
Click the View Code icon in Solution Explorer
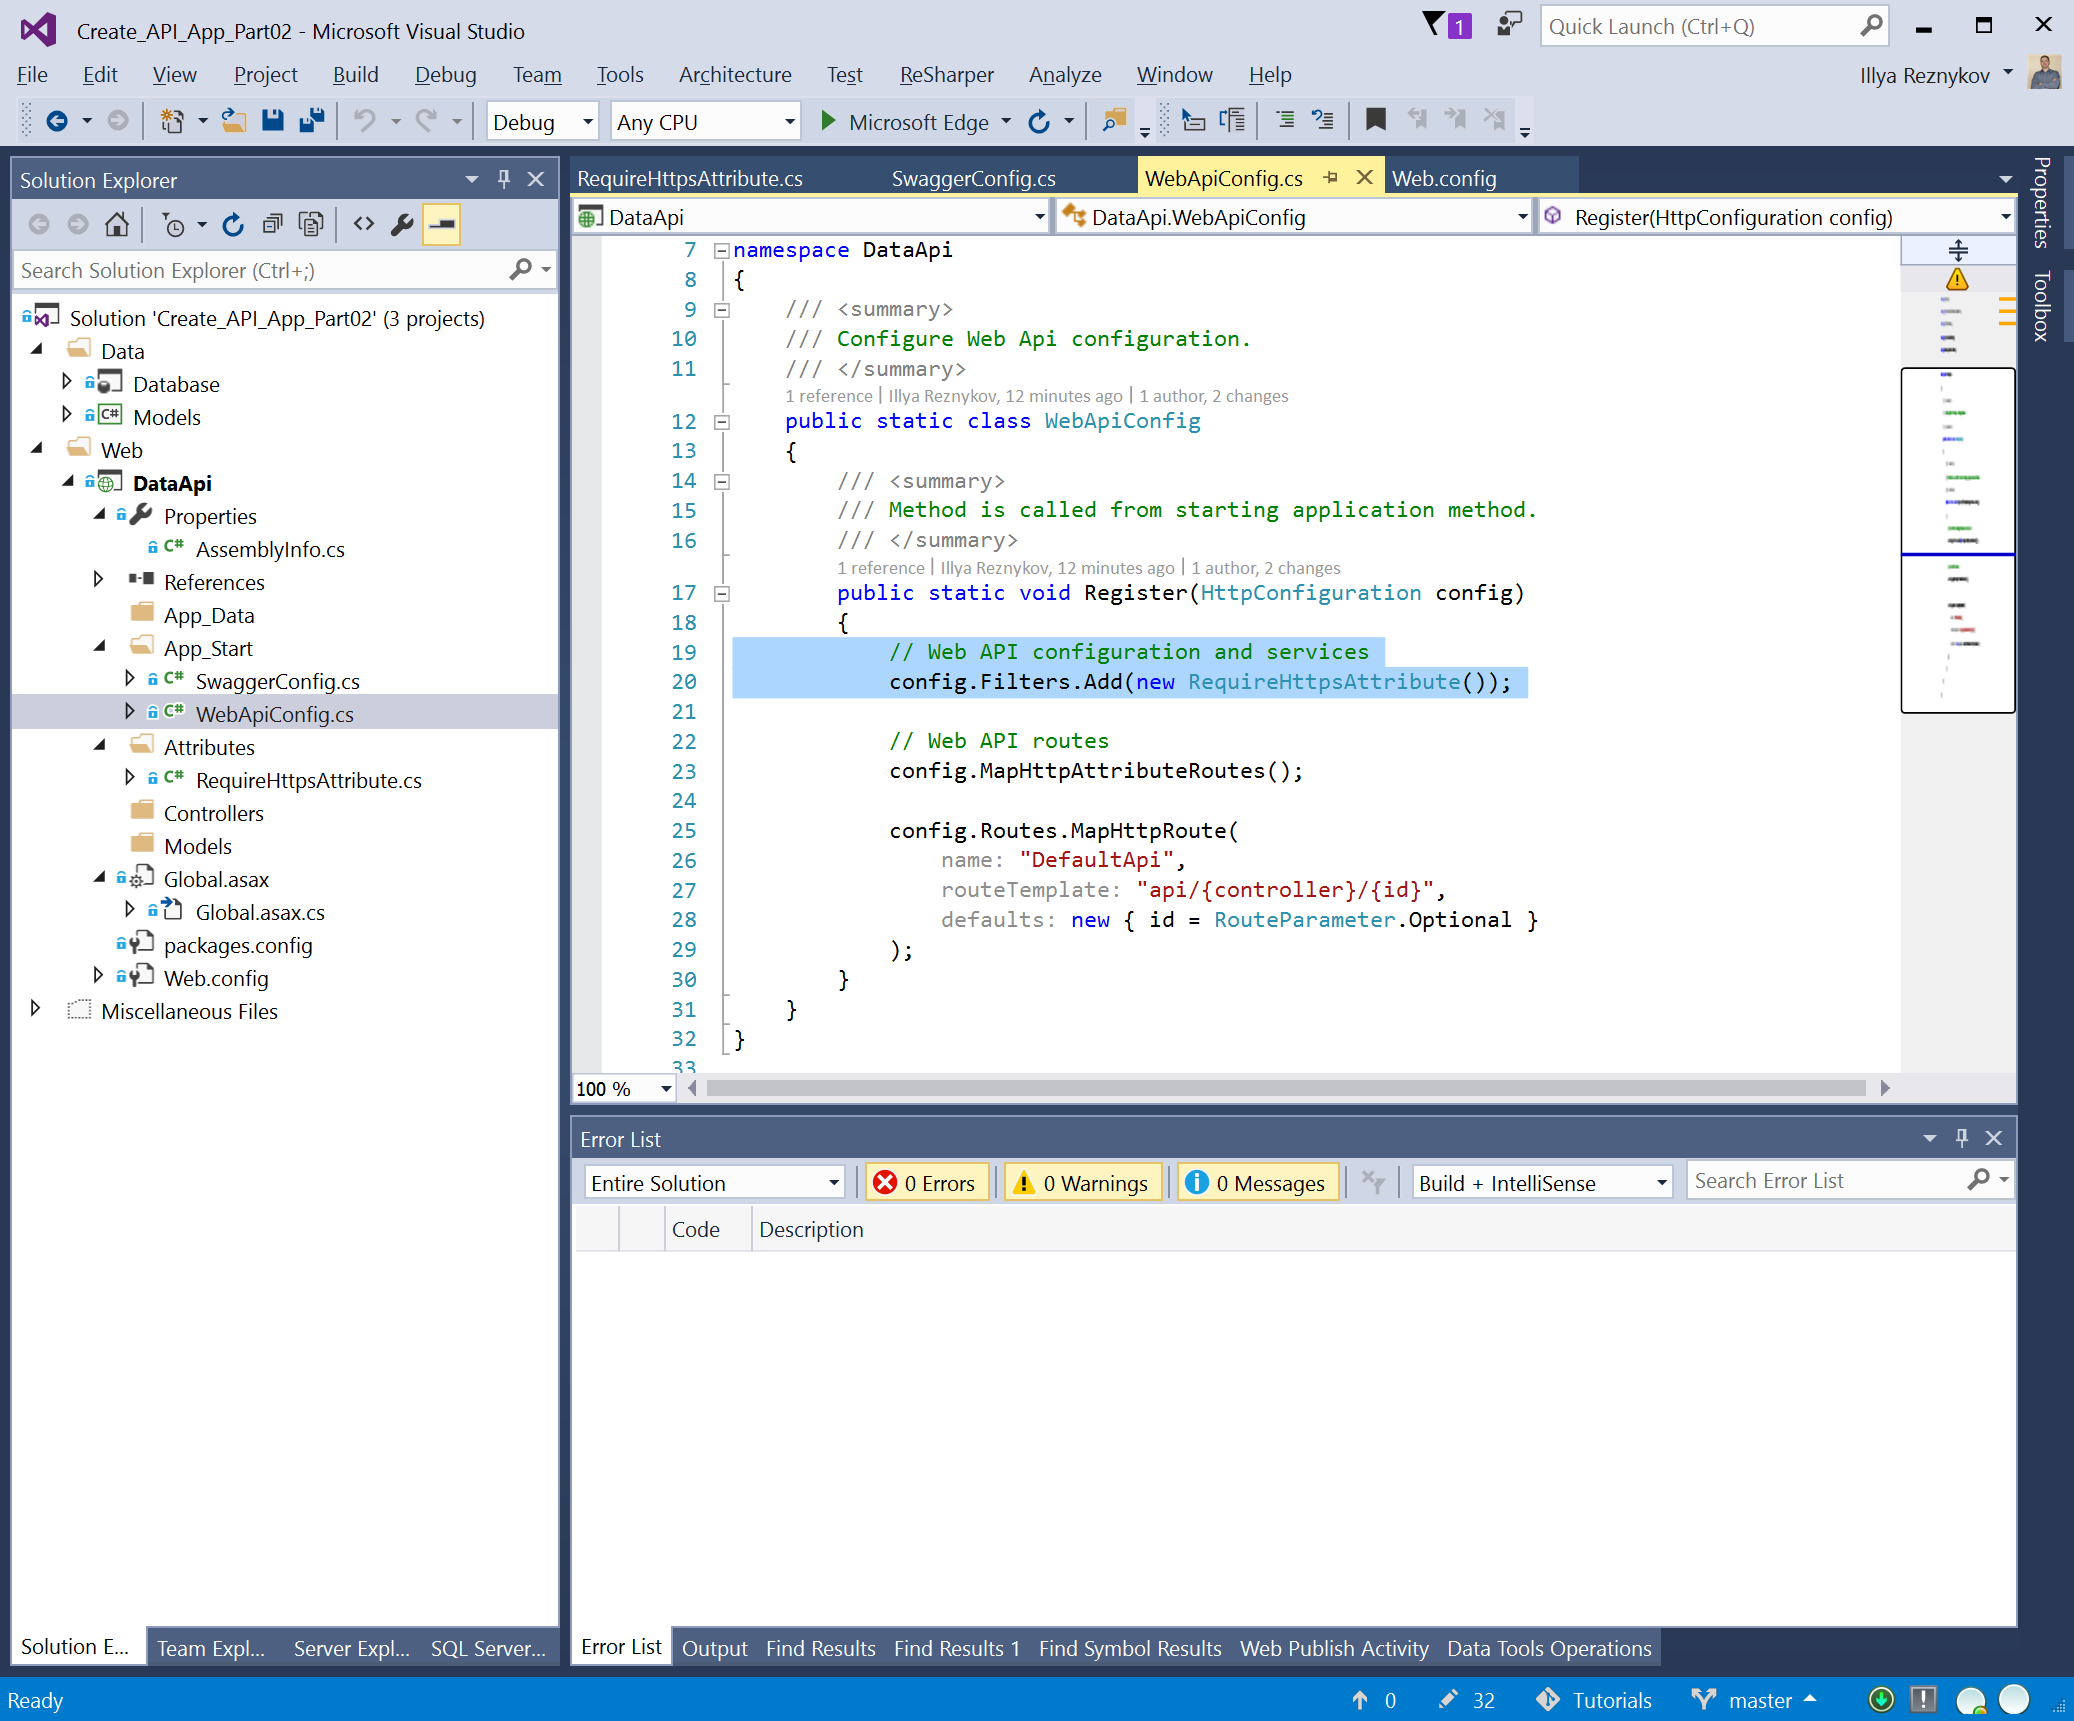click(364, 224)
